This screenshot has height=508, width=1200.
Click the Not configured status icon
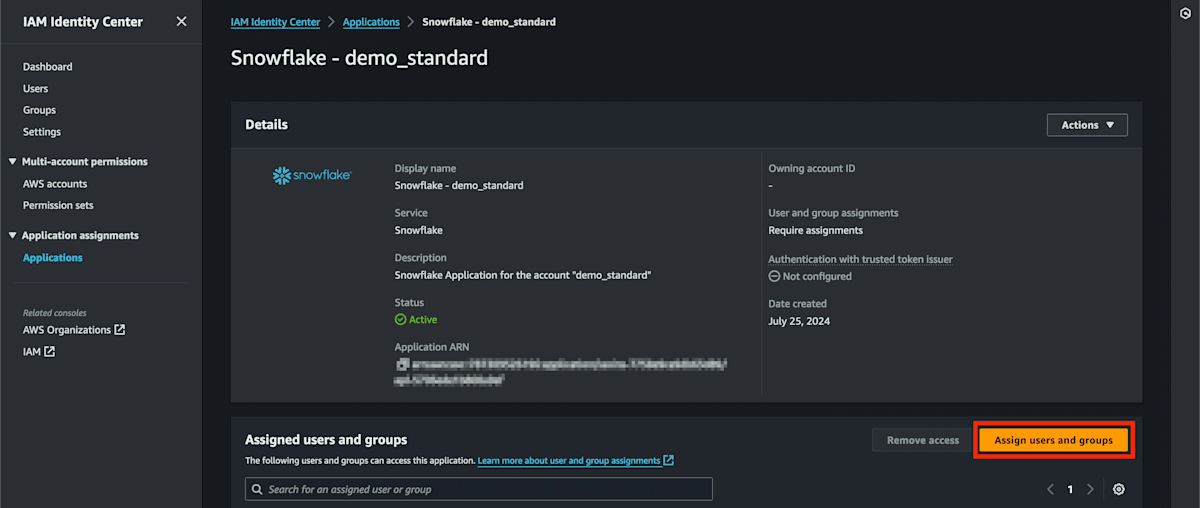(774, 276)
